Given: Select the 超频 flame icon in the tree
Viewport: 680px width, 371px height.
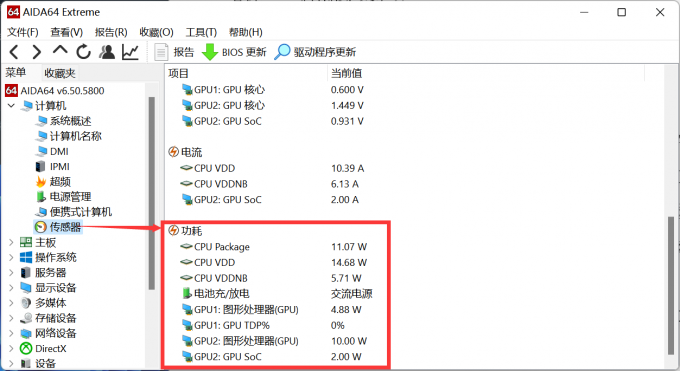Looking at the screenshot, I should pyautogui.click(x=41, y=181).
